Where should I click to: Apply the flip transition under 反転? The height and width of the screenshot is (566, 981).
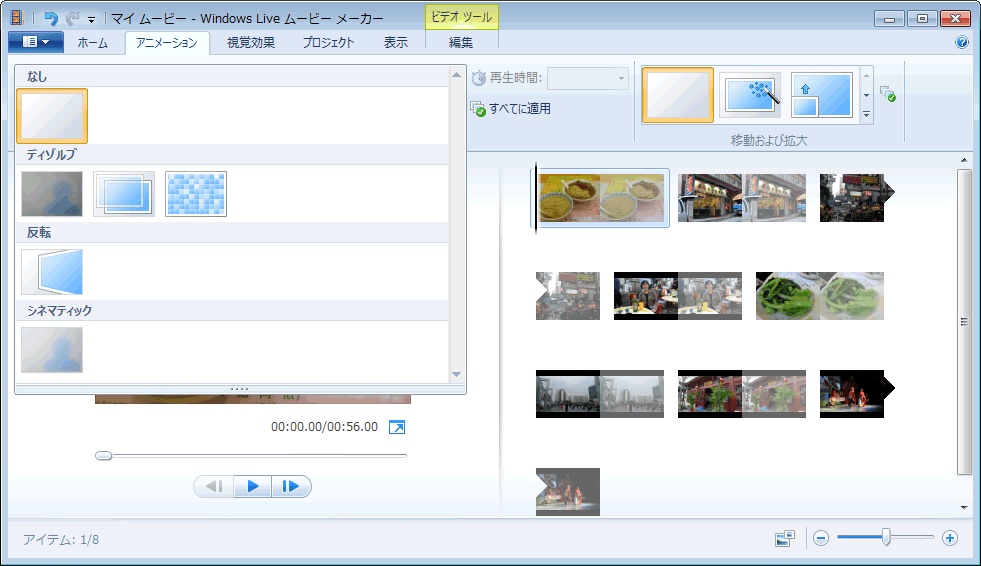[x=52, y=272]
